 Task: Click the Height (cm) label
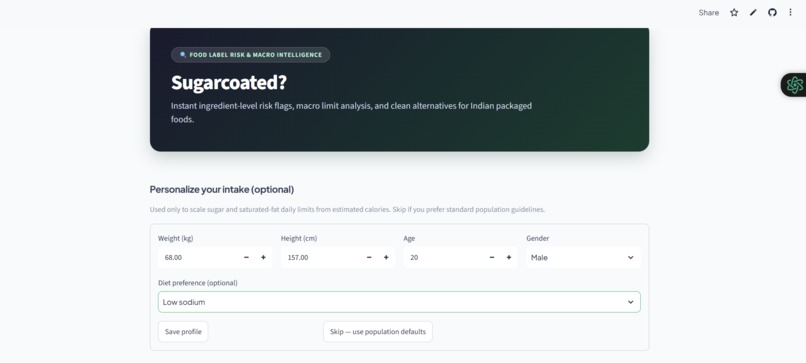[x=299, y=239]
